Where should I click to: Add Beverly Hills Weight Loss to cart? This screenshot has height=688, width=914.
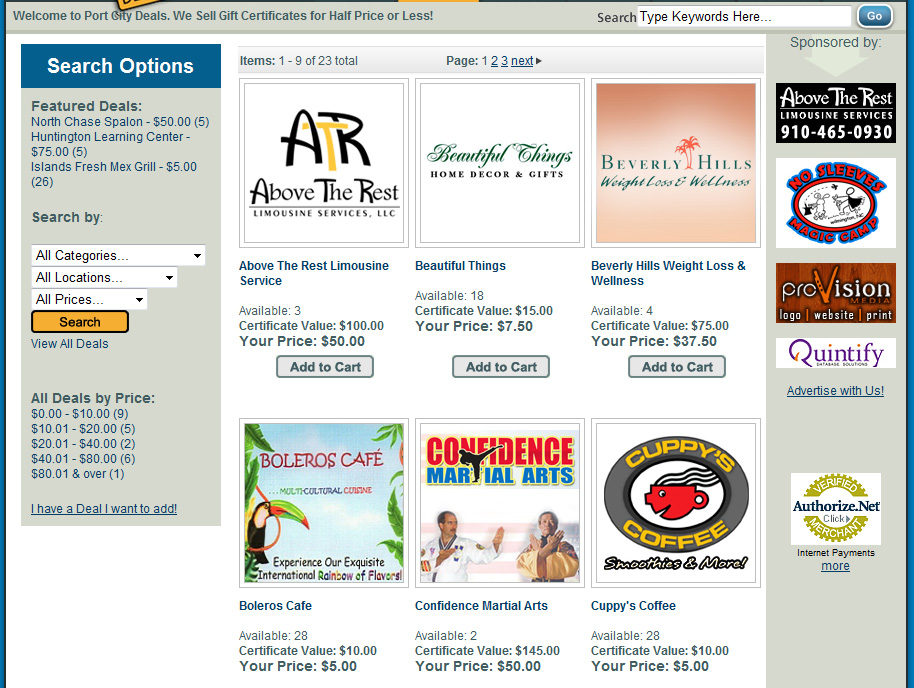coord(677,367)
